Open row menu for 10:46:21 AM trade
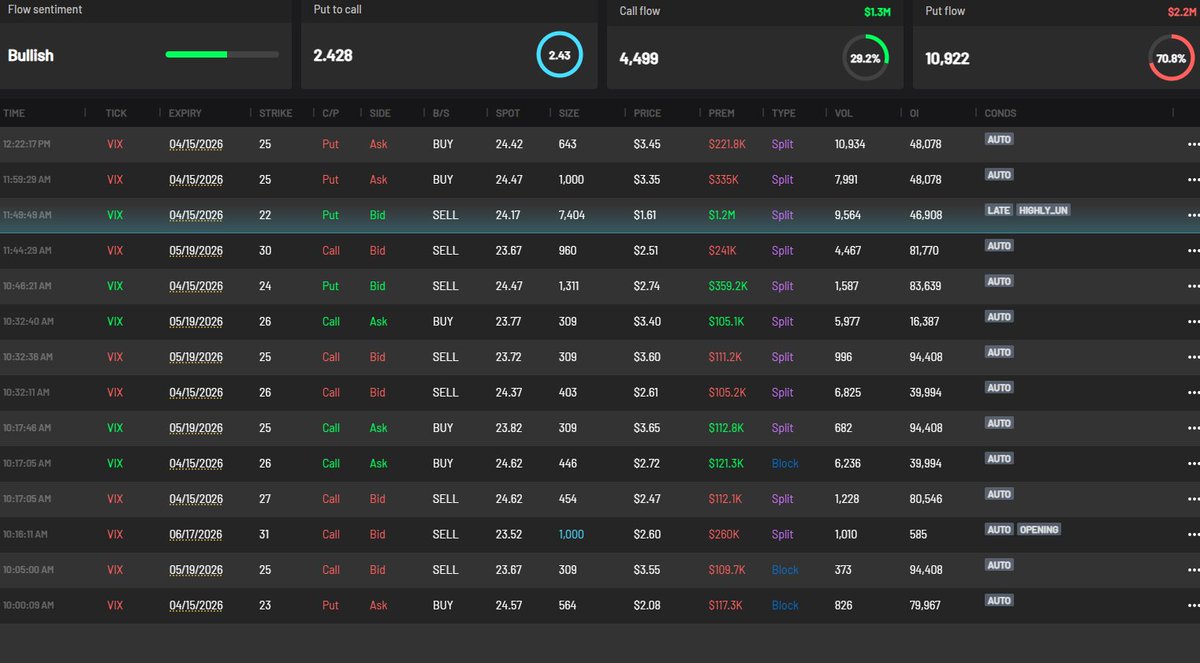The height and width of the screenshot is (663, 1200). (x=1192, y=286)
